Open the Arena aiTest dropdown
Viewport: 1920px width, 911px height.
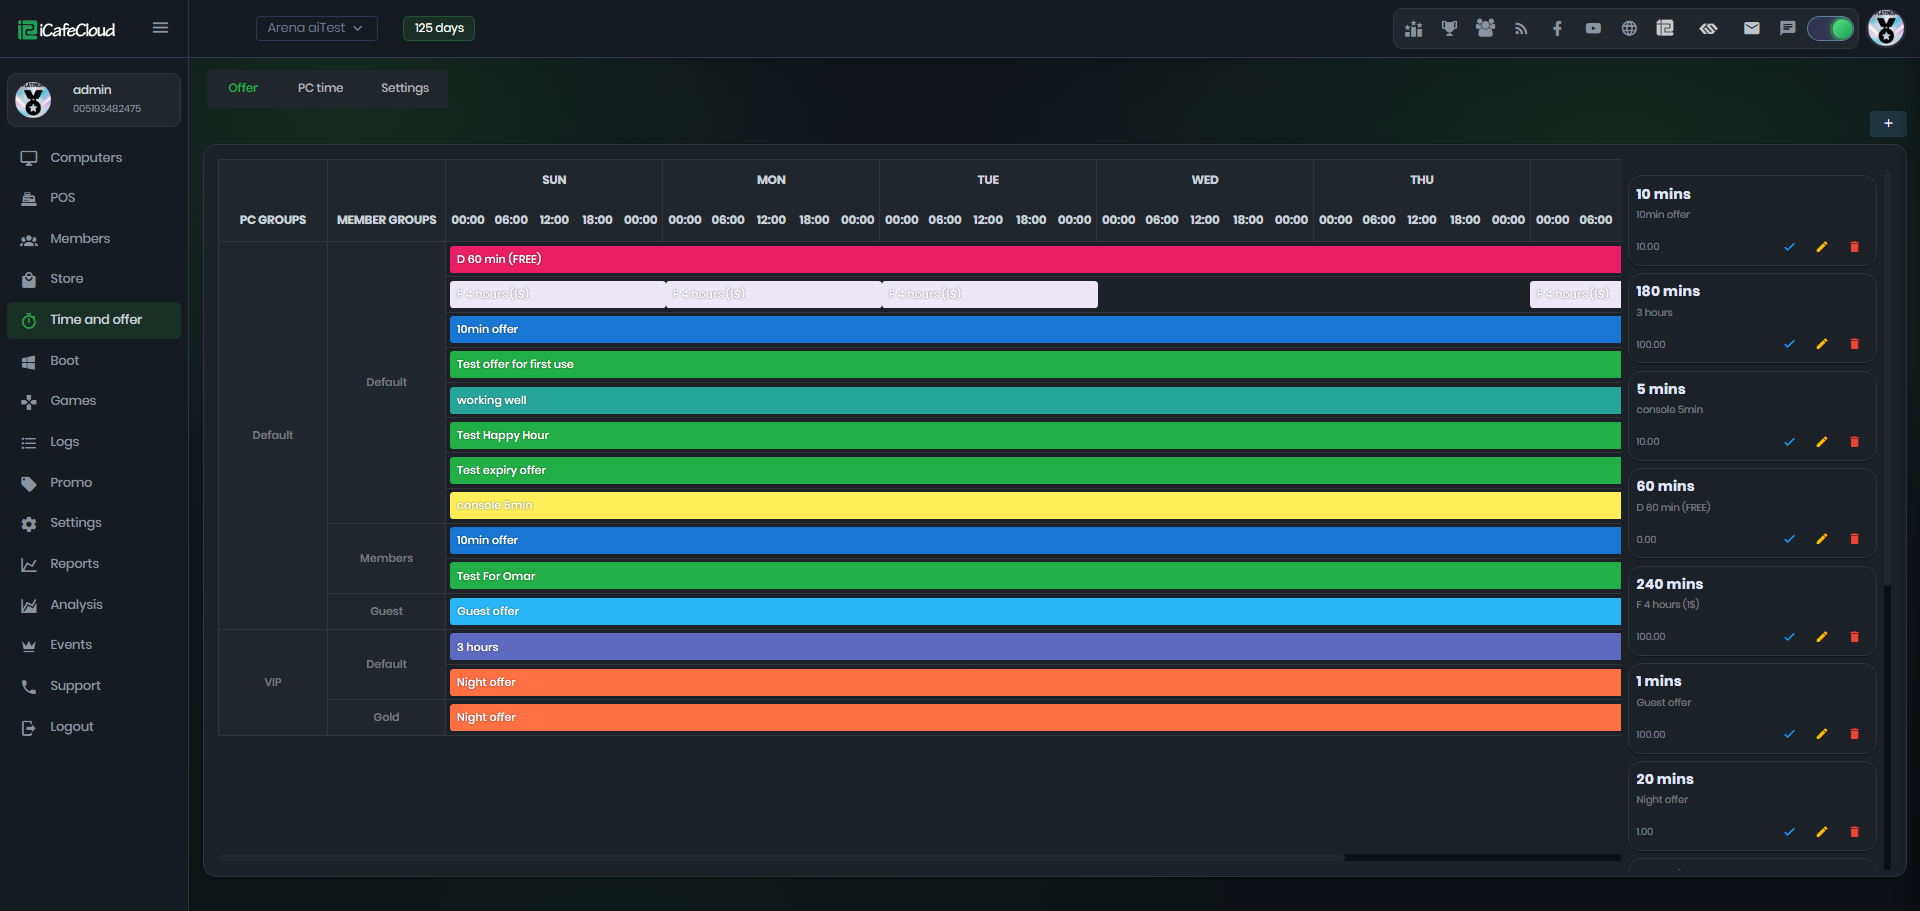316,28
